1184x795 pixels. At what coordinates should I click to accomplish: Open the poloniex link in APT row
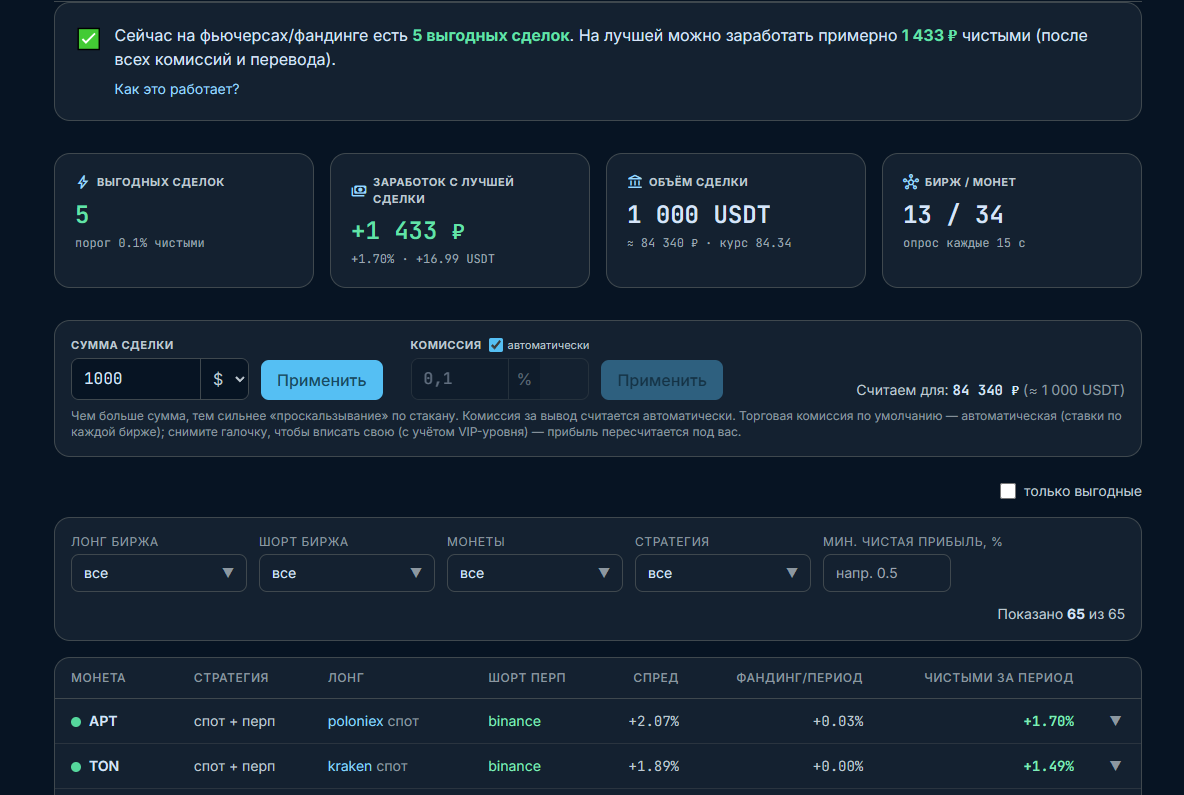tap(356, 721)
